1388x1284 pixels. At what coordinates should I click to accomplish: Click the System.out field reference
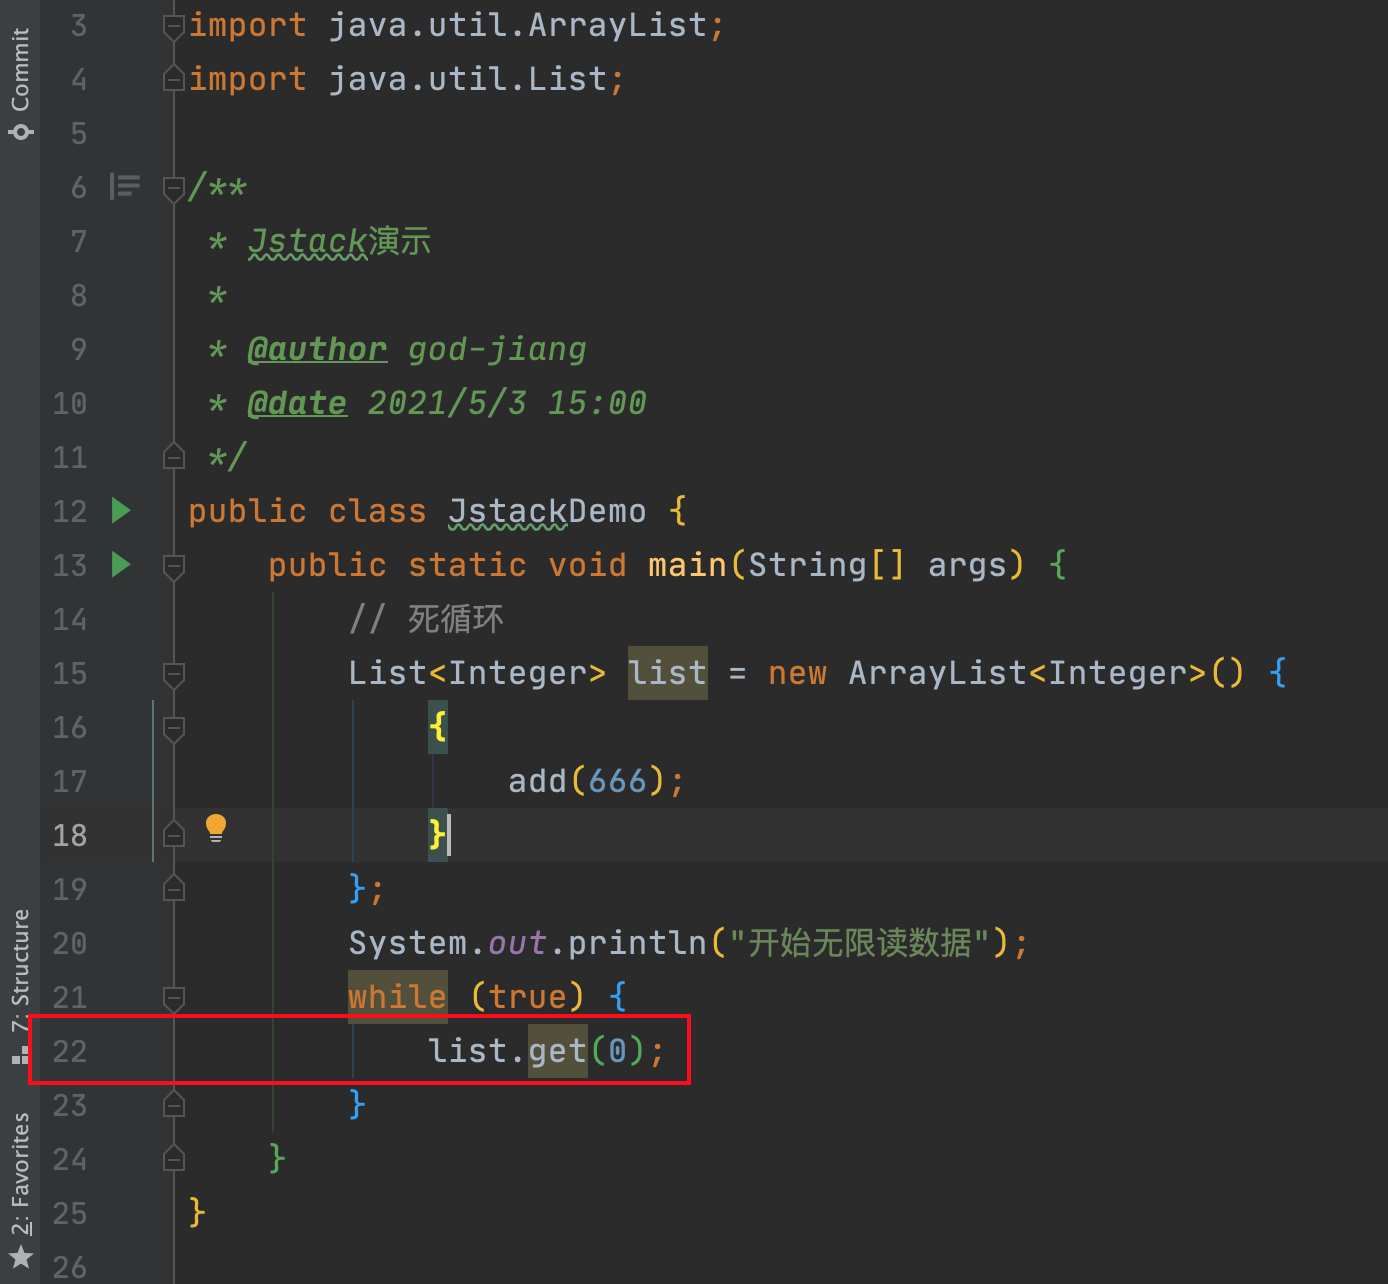tap(447, 943)
